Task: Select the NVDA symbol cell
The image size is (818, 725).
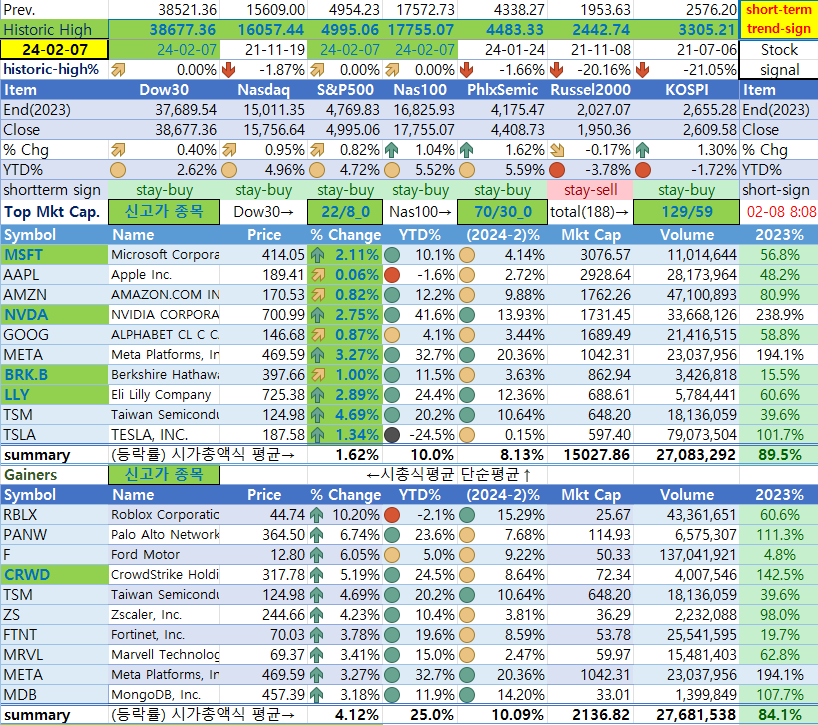Action: [x=54, y=315]
